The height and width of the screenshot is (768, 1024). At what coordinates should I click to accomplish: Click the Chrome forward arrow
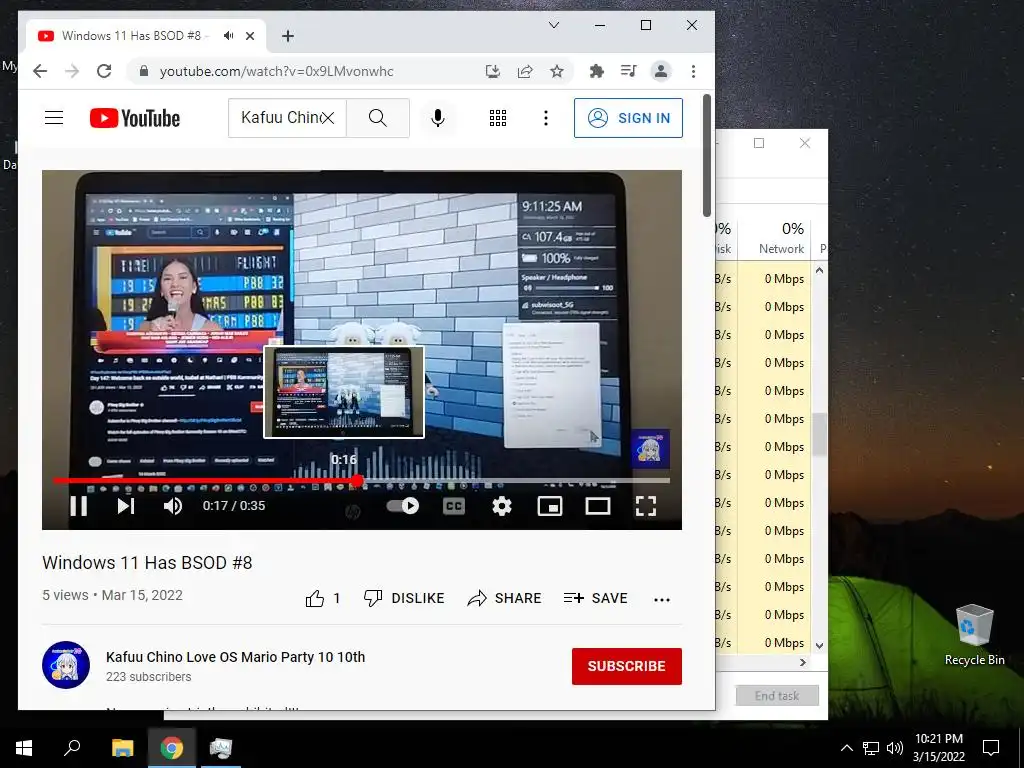pyautogui.click(x=72, y=71)
